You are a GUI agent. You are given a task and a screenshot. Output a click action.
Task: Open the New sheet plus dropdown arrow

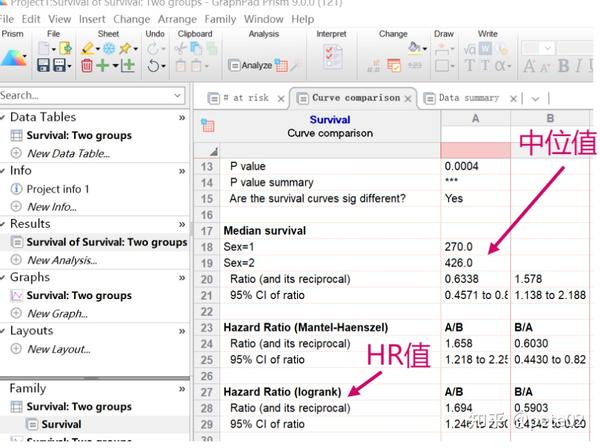pos(115,66)
